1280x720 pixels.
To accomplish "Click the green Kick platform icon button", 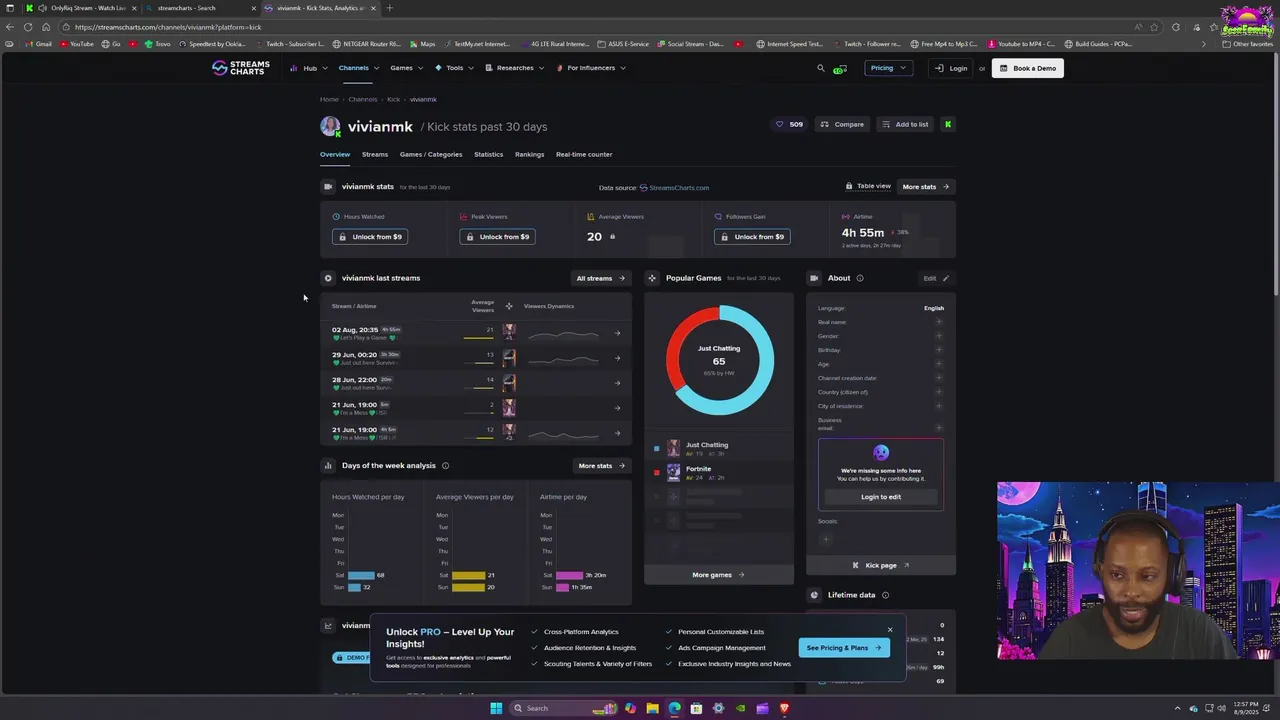I will point(948,124).
